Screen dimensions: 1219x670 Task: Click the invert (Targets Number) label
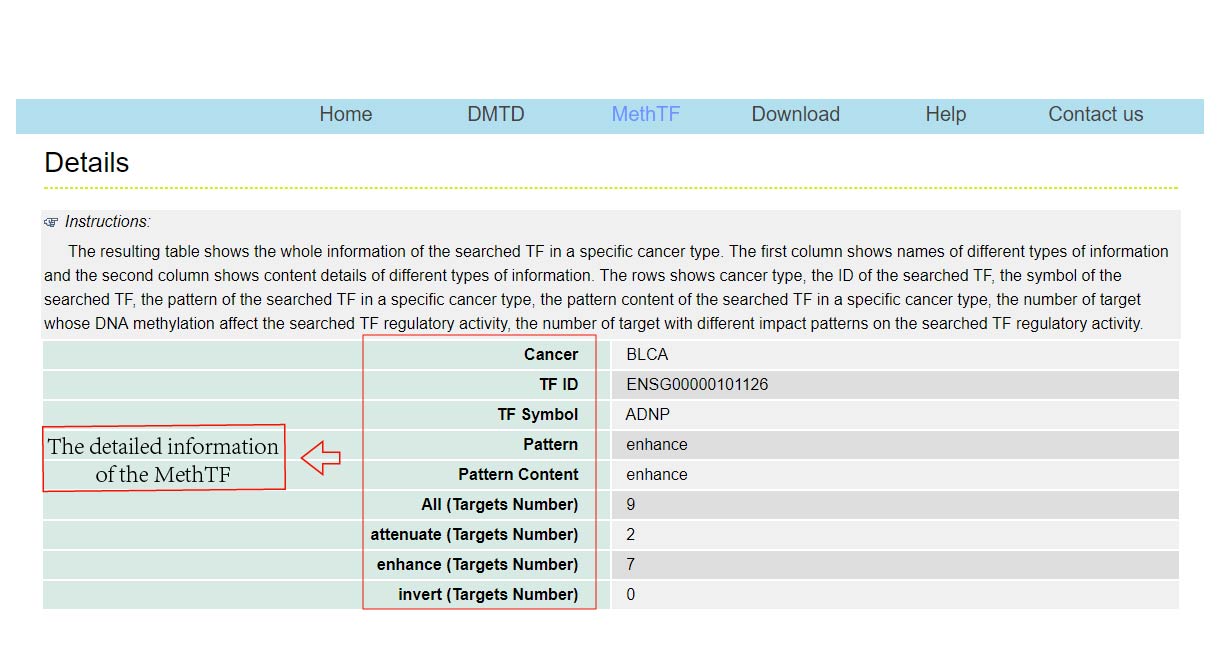pyautogui.click(x=488, y=594)
